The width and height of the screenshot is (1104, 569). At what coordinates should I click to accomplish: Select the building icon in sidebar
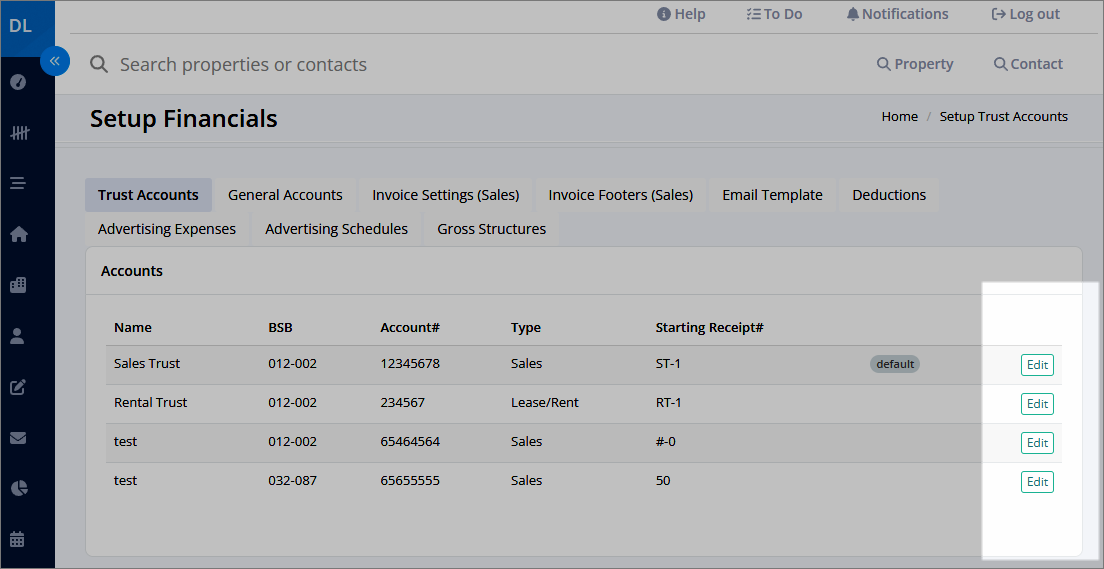[18, 285]
